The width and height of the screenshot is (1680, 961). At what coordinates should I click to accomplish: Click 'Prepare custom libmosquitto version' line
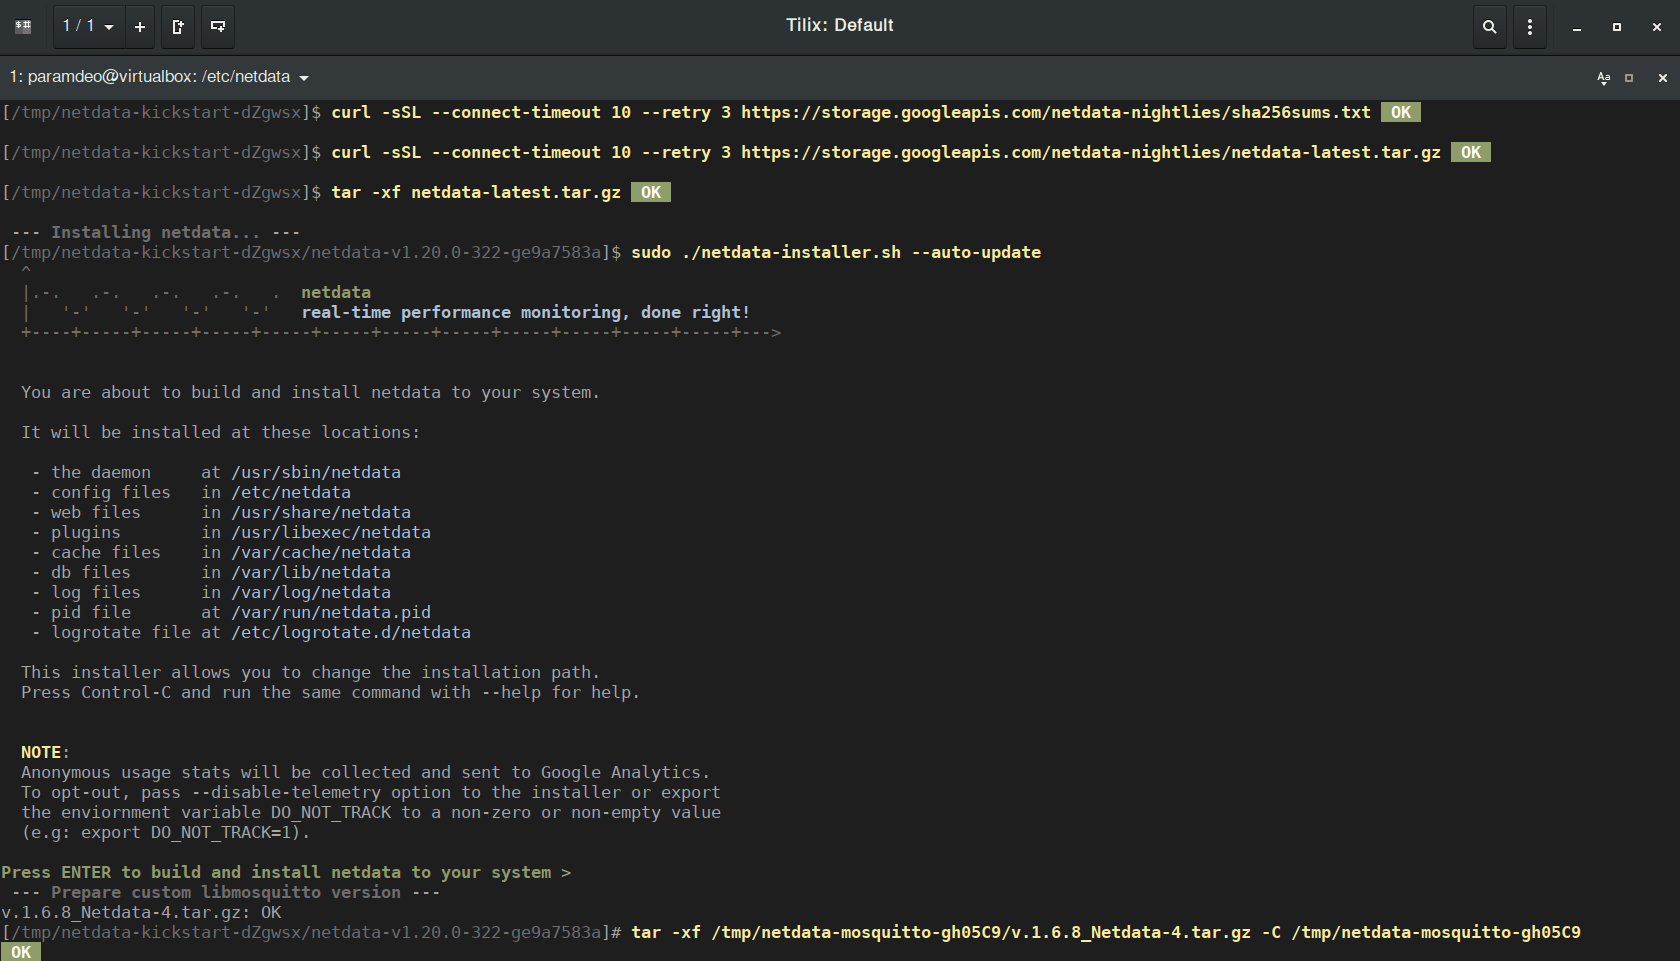226,892
